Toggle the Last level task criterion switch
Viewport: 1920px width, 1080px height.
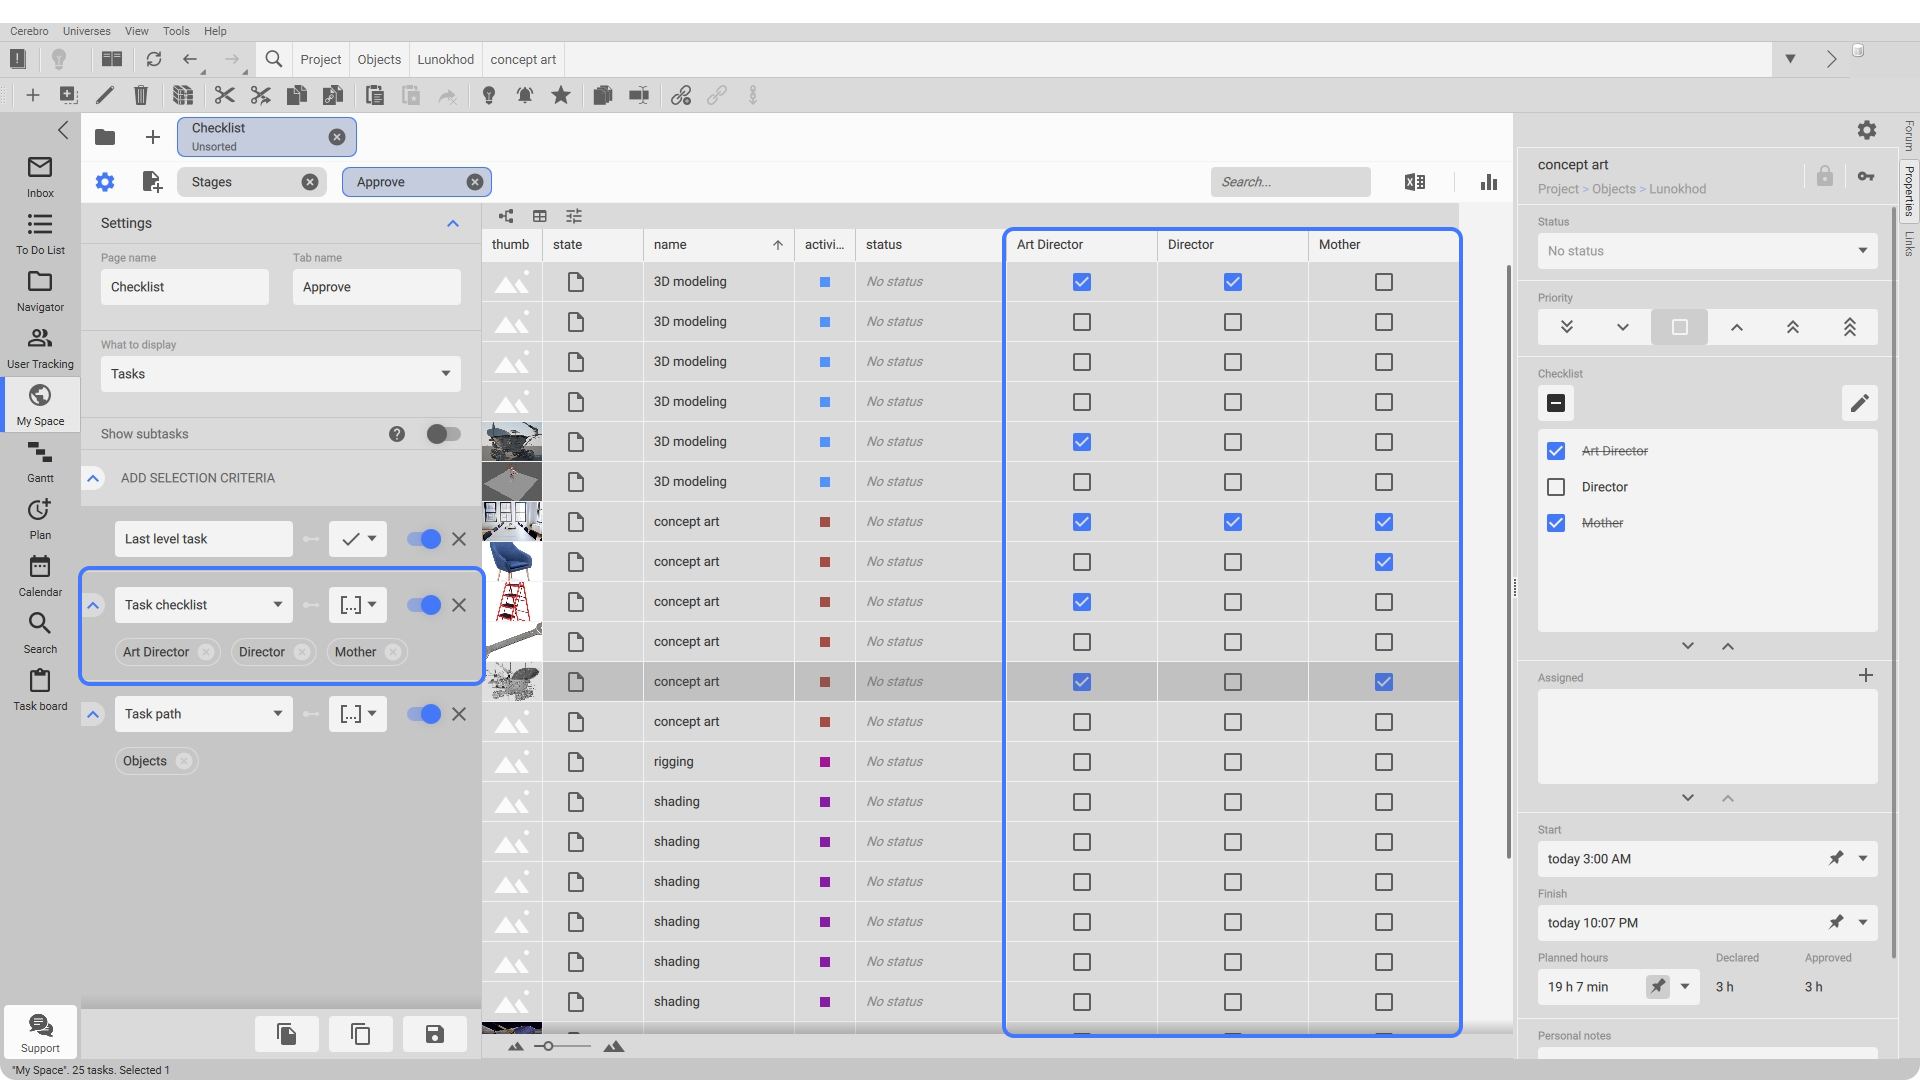click(x=424, y=539)
